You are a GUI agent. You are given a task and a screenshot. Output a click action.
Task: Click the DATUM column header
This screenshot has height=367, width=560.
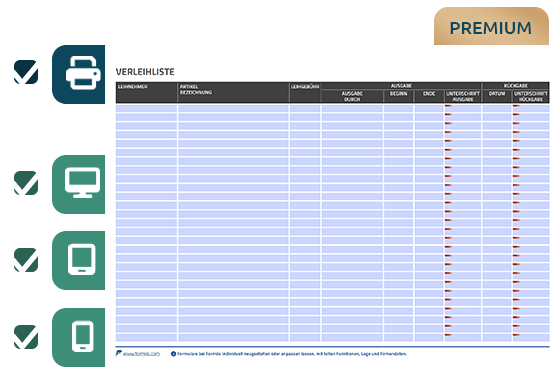[497, 96]
